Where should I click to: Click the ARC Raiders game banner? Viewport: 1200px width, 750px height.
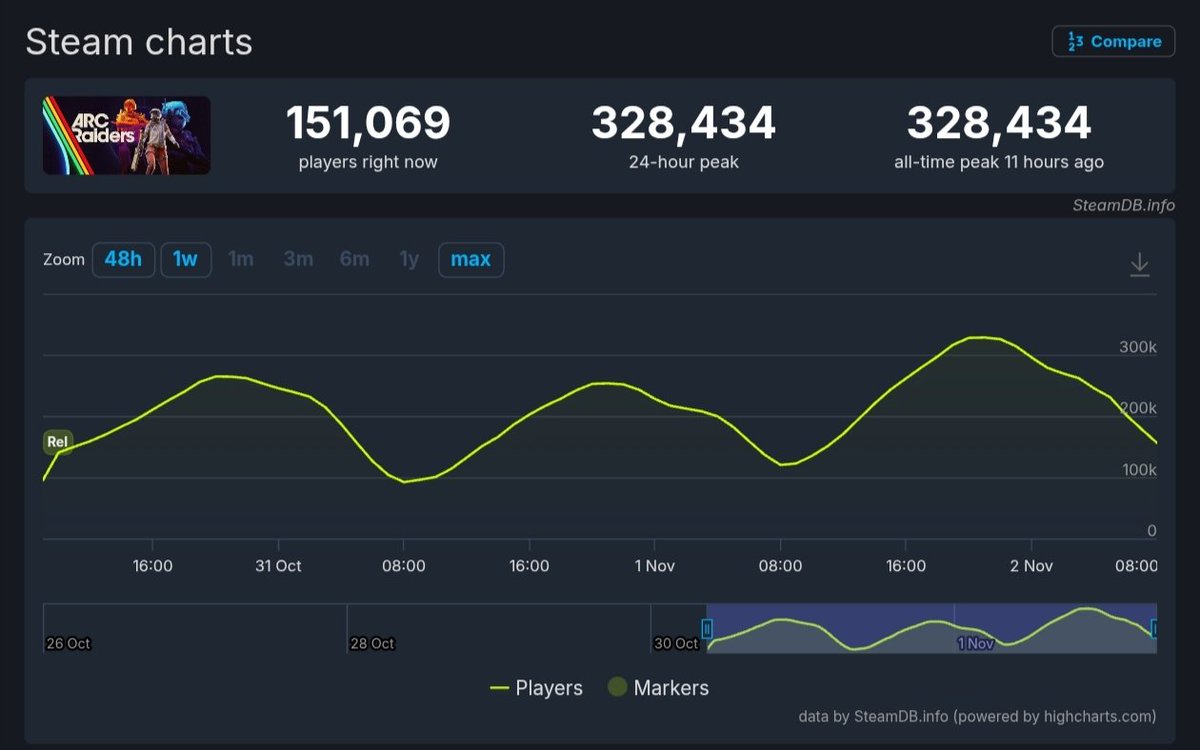pos(125,136)
